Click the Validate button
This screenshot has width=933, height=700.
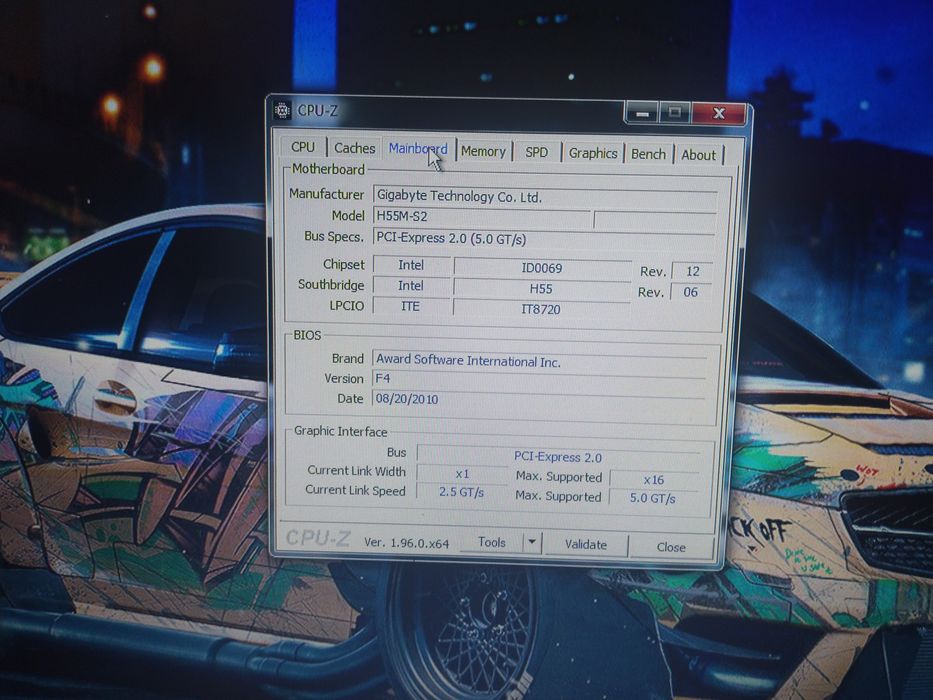click(x=586, y=545)
